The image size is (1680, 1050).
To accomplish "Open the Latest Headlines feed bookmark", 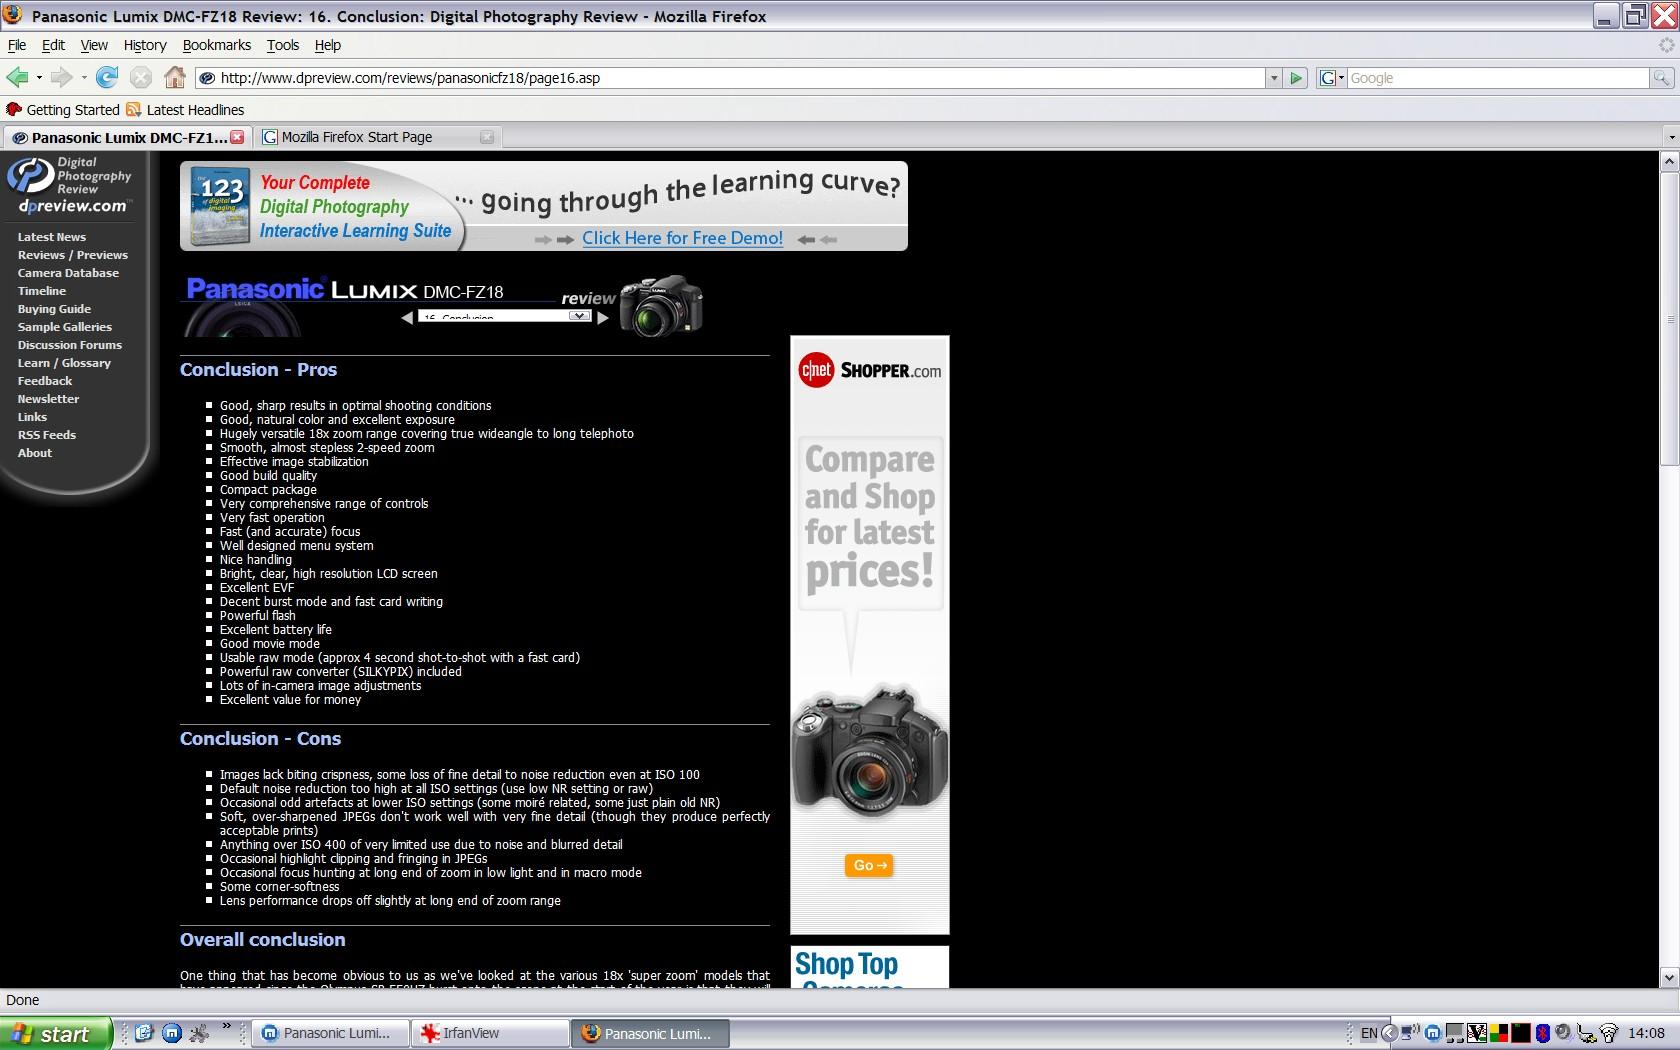I will point(185,110).
